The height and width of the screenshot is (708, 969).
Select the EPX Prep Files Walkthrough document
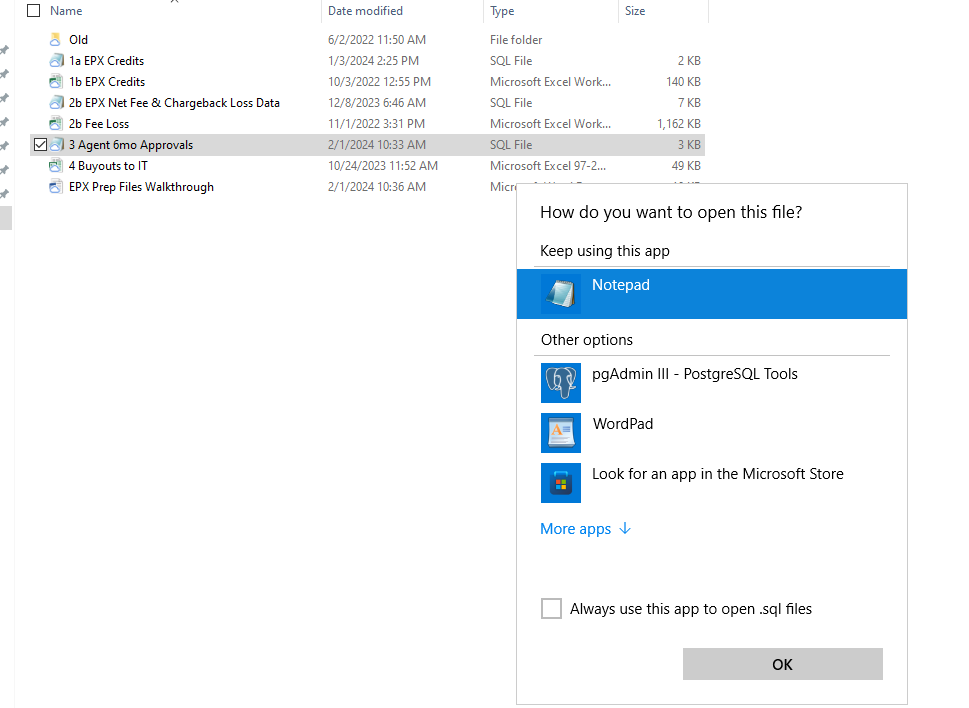click(141, 187)
